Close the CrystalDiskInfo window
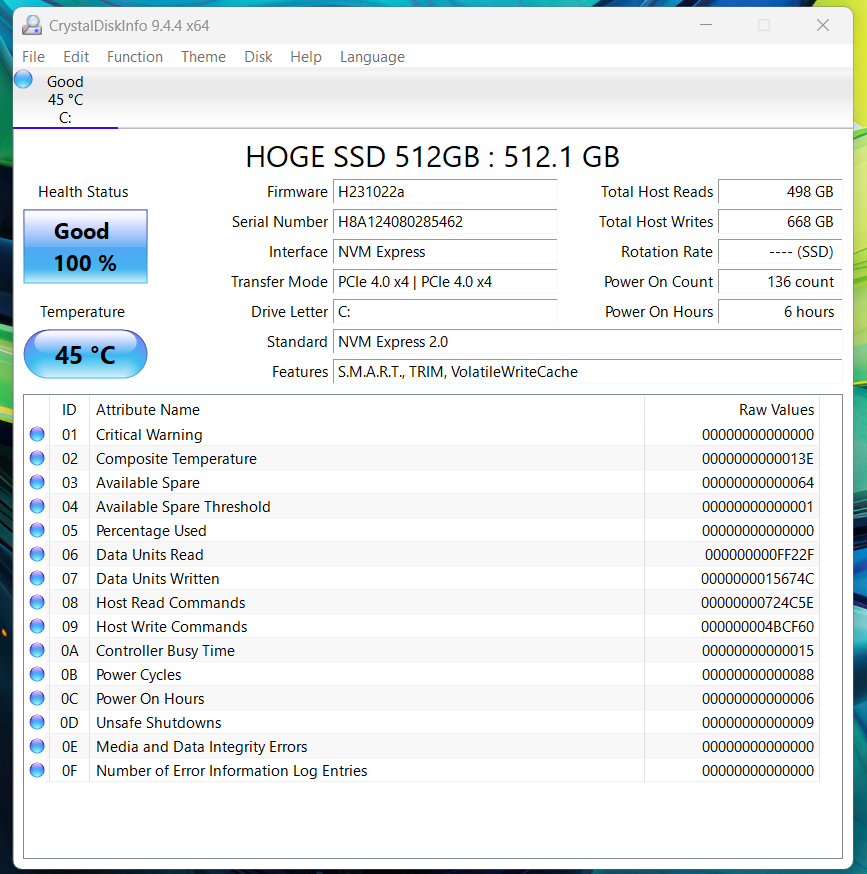The image size is (867, 874). click(x=823, y=25)
